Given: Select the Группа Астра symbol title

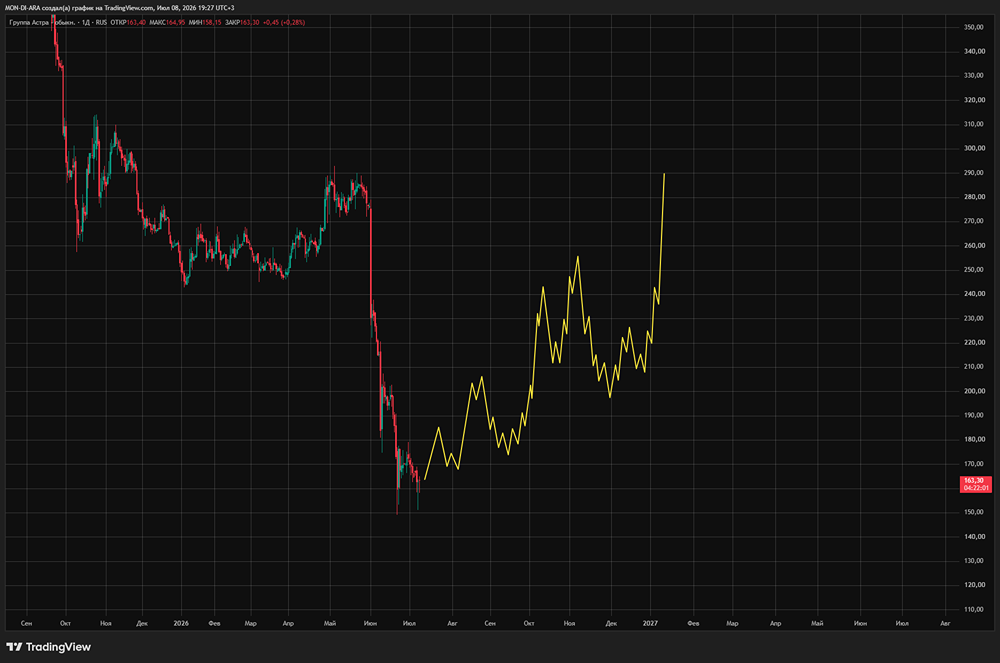Looking at the screenshot, I should (x=42, y=22).
